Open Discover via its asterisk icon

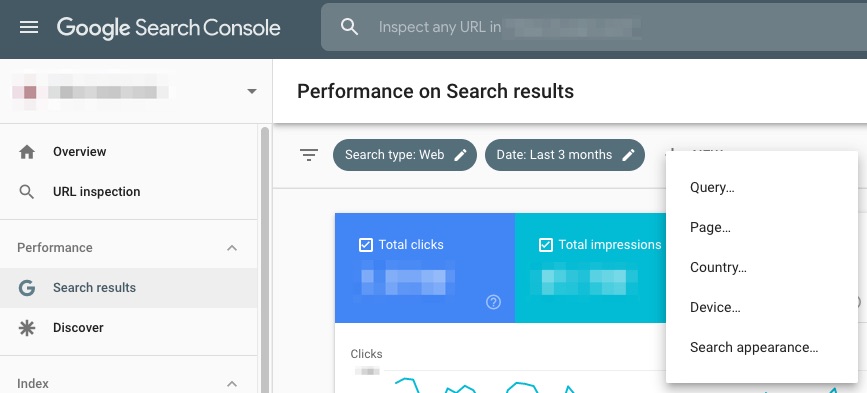[x=27, y=328]
